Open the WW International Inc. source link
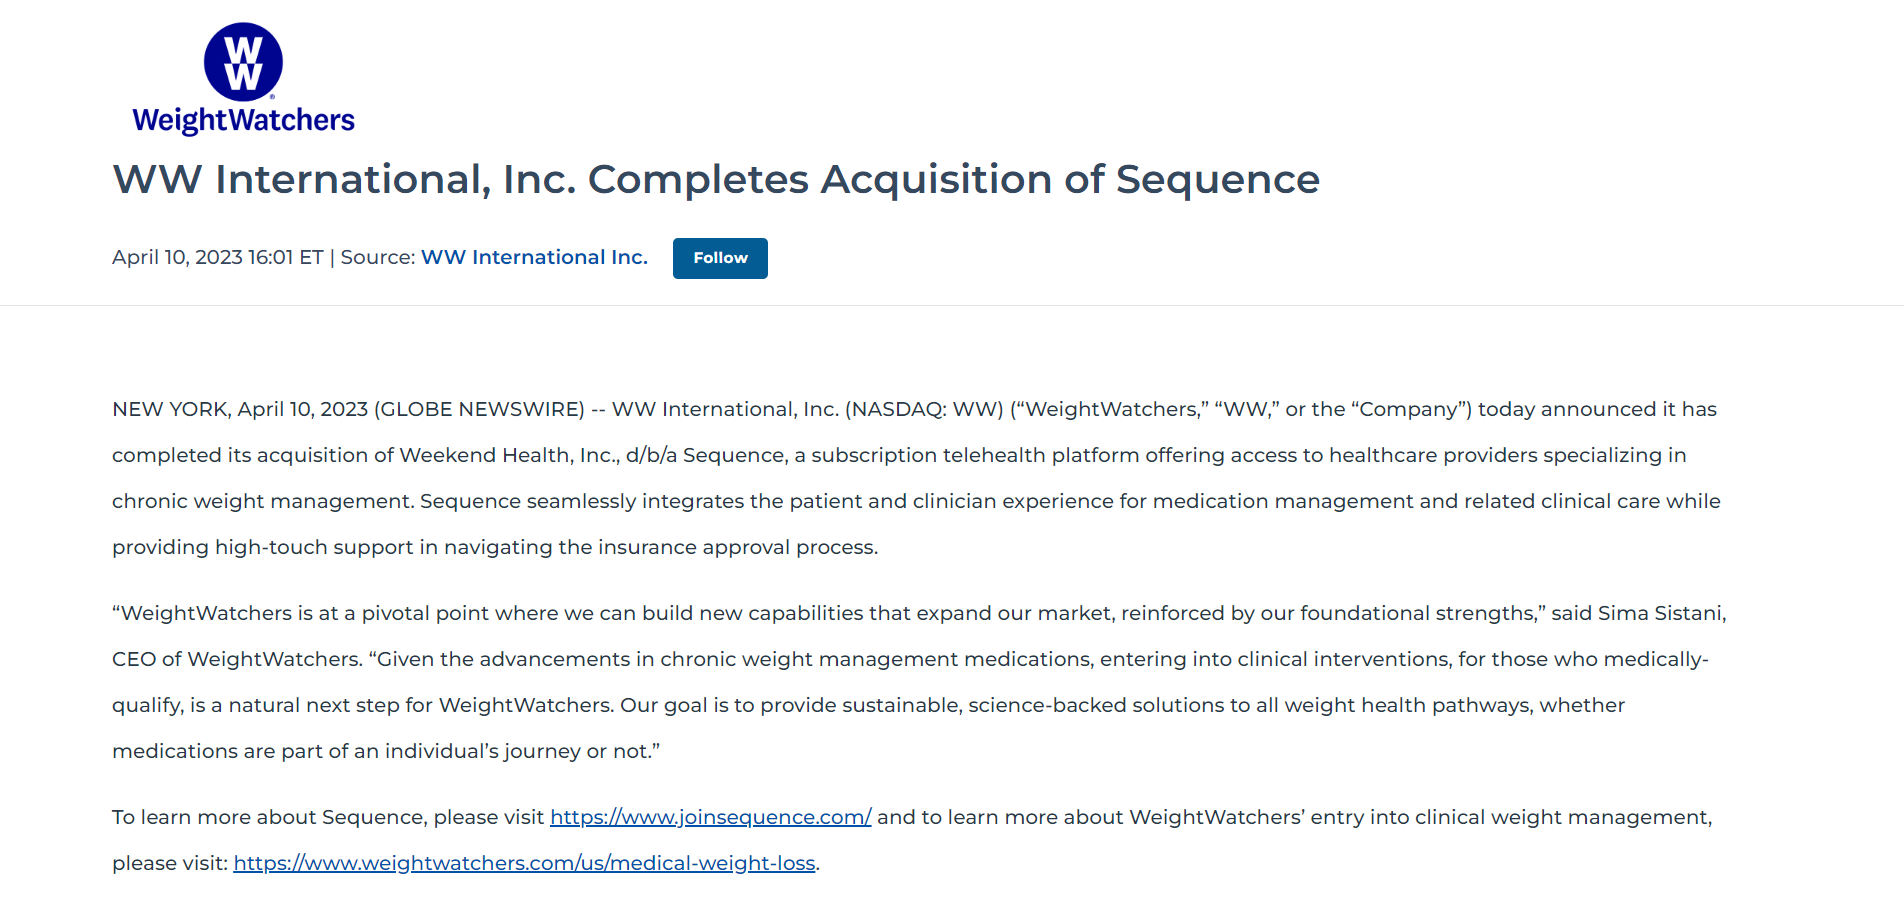Image resolution: width=1904 pixels, height=904 pixels. tap(534, 257)
